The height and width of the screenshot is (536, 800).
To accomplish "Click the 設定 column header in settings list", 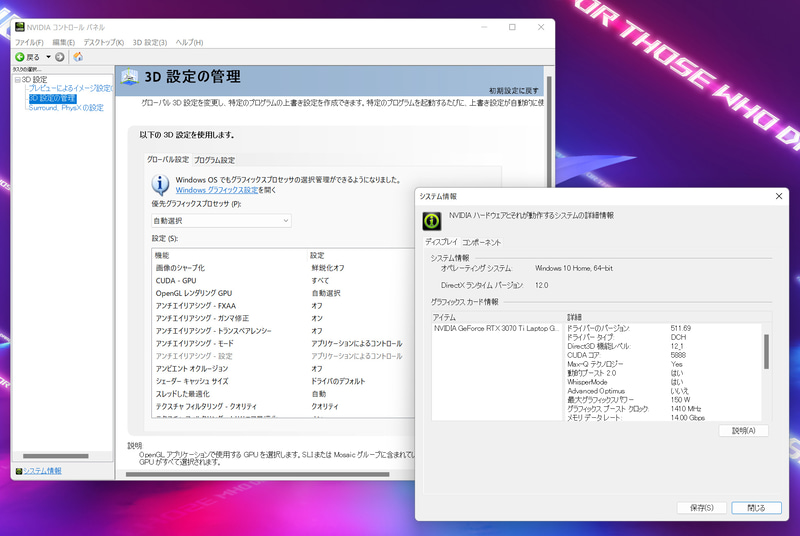I will pos(361,255).
